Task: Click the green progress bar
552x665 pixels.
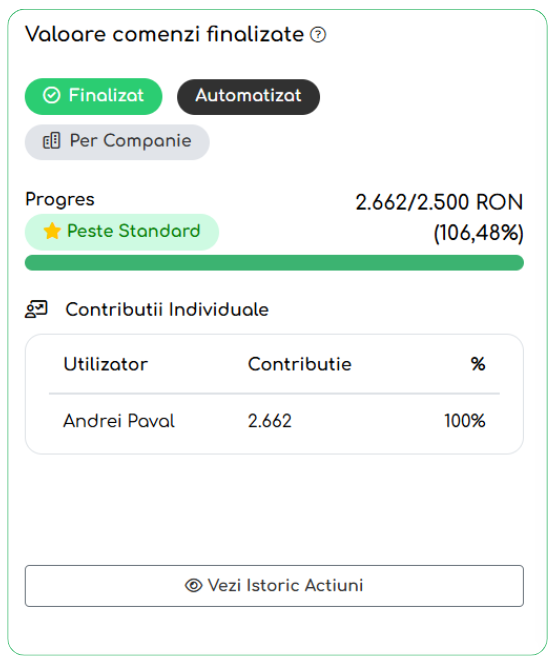Action: (x=274, y=263)
